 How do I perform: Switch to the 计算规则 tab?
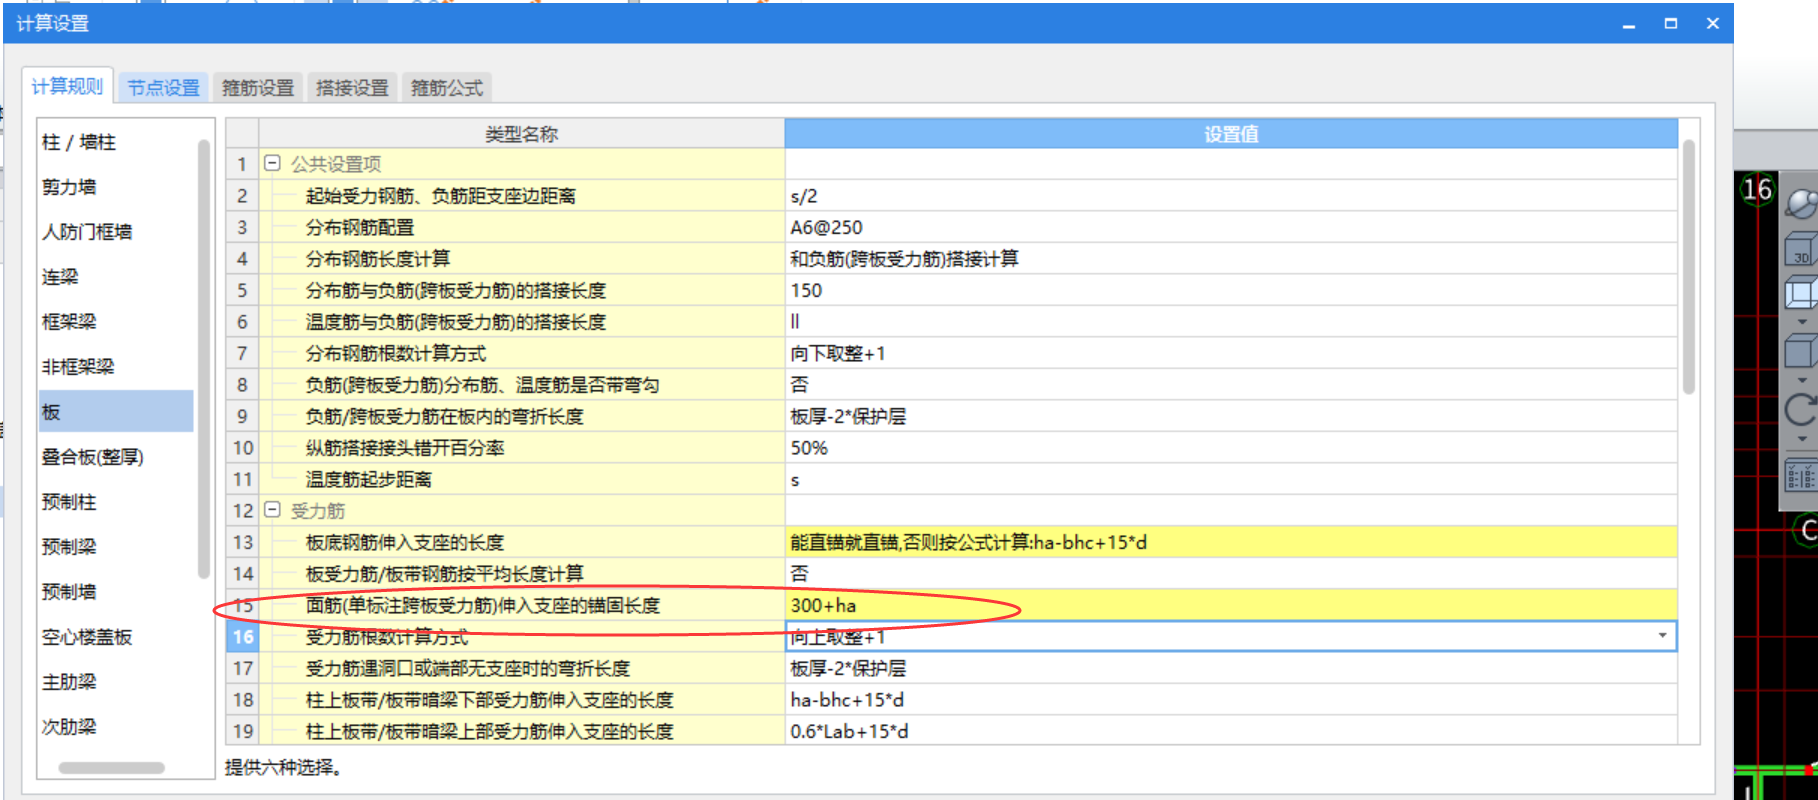pos(67,86)
